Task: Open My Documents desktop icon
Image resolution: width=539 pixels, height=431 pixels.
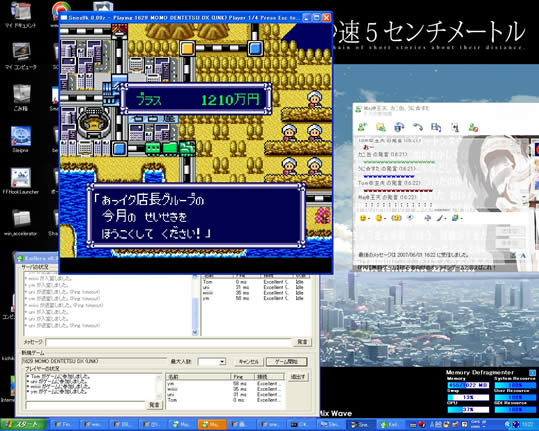Action: click(x=21, y=14)
